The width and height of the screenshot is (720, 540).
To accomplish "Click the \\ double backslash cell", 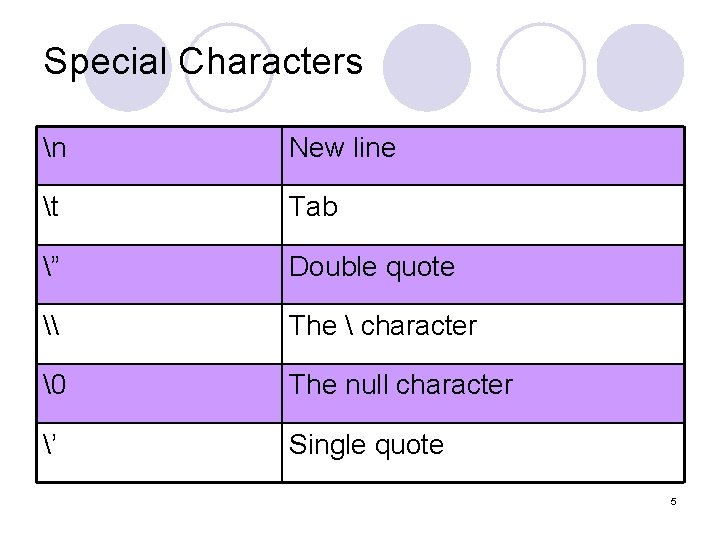I will (x=159, y=334).
